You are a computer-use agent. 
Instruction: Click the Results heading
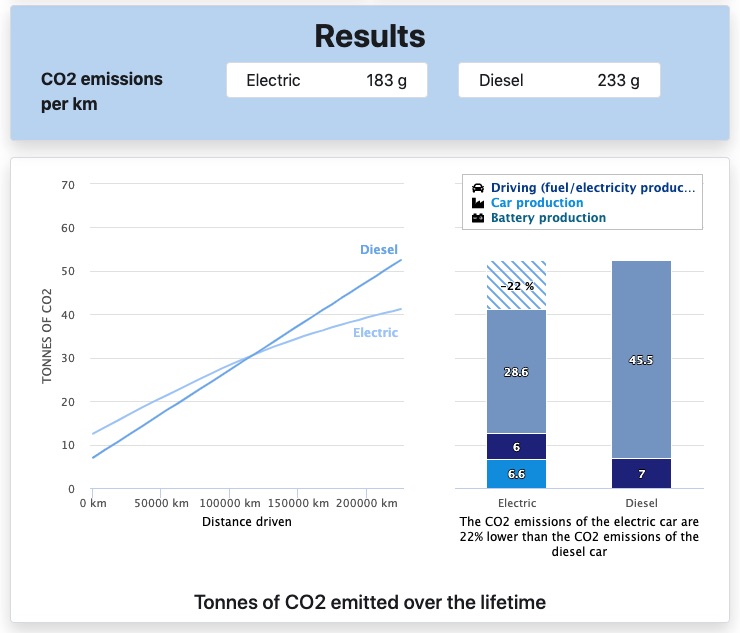click(x=370, y=36)
